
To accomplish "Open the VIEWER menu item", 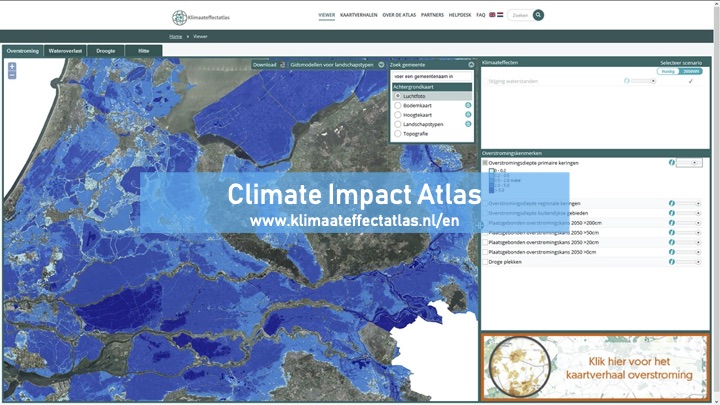I will pos(326,15).
